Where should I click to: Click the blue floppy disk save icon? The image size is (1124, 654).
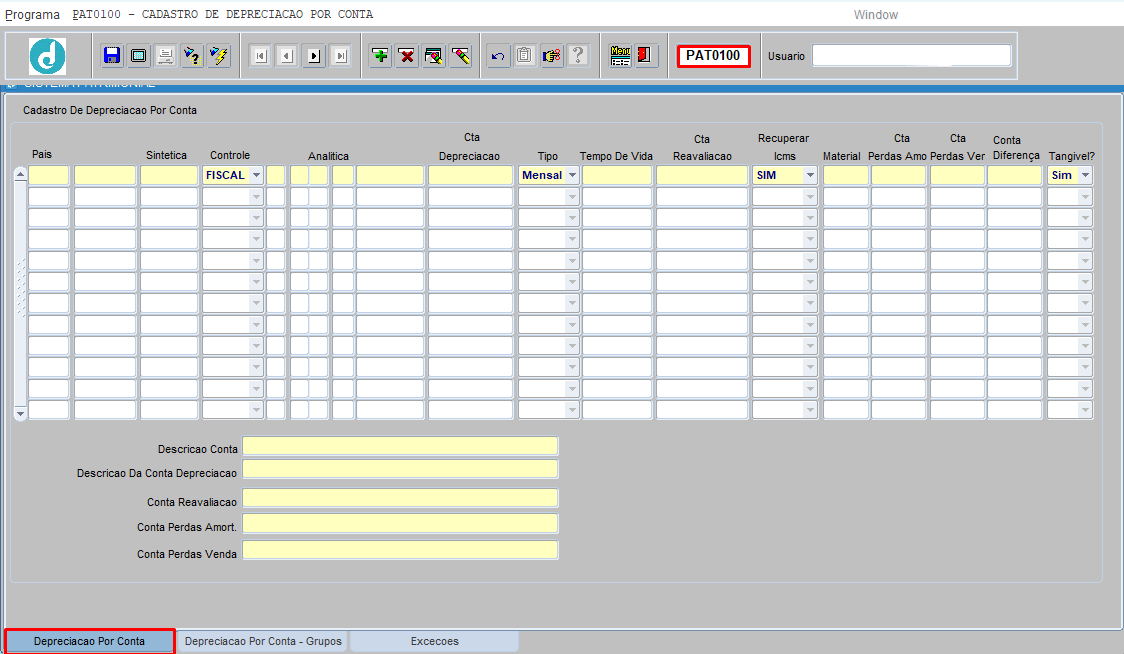pyautogui.click(x=112, y=56)
